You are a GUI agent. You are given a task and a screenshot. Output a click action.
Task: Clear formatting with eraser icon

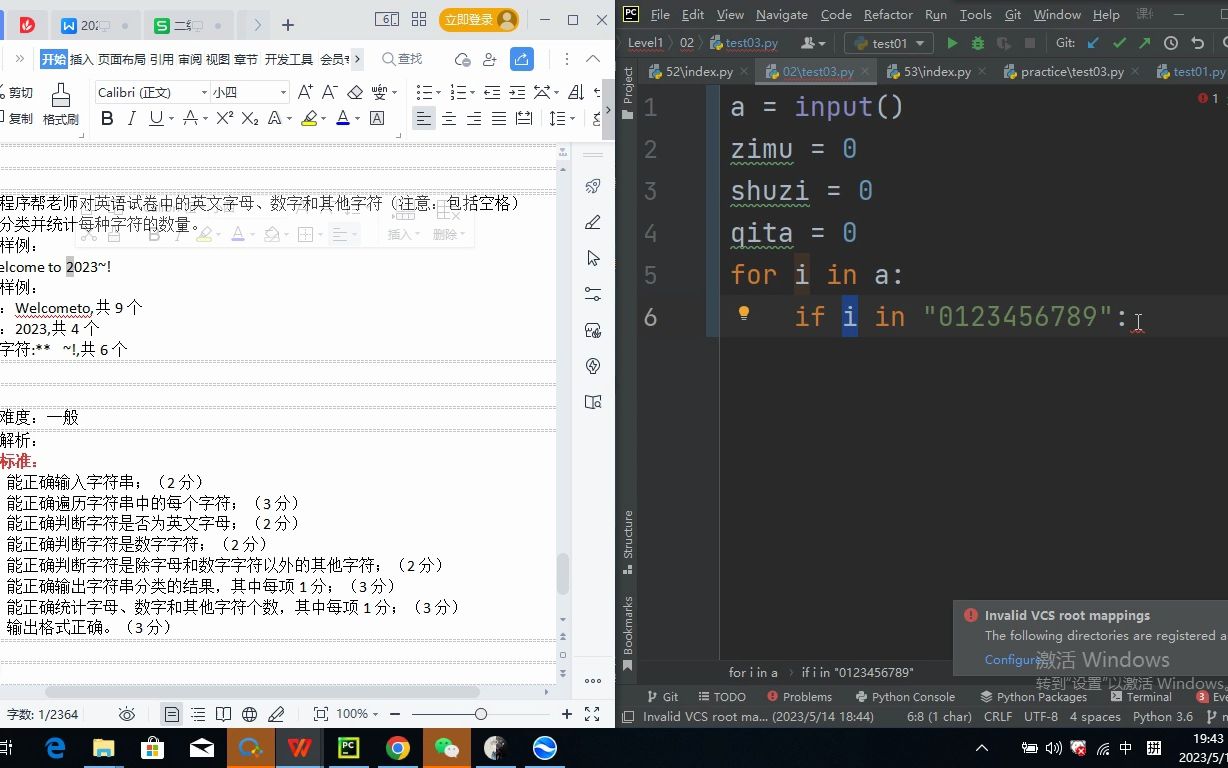(355, 92)
